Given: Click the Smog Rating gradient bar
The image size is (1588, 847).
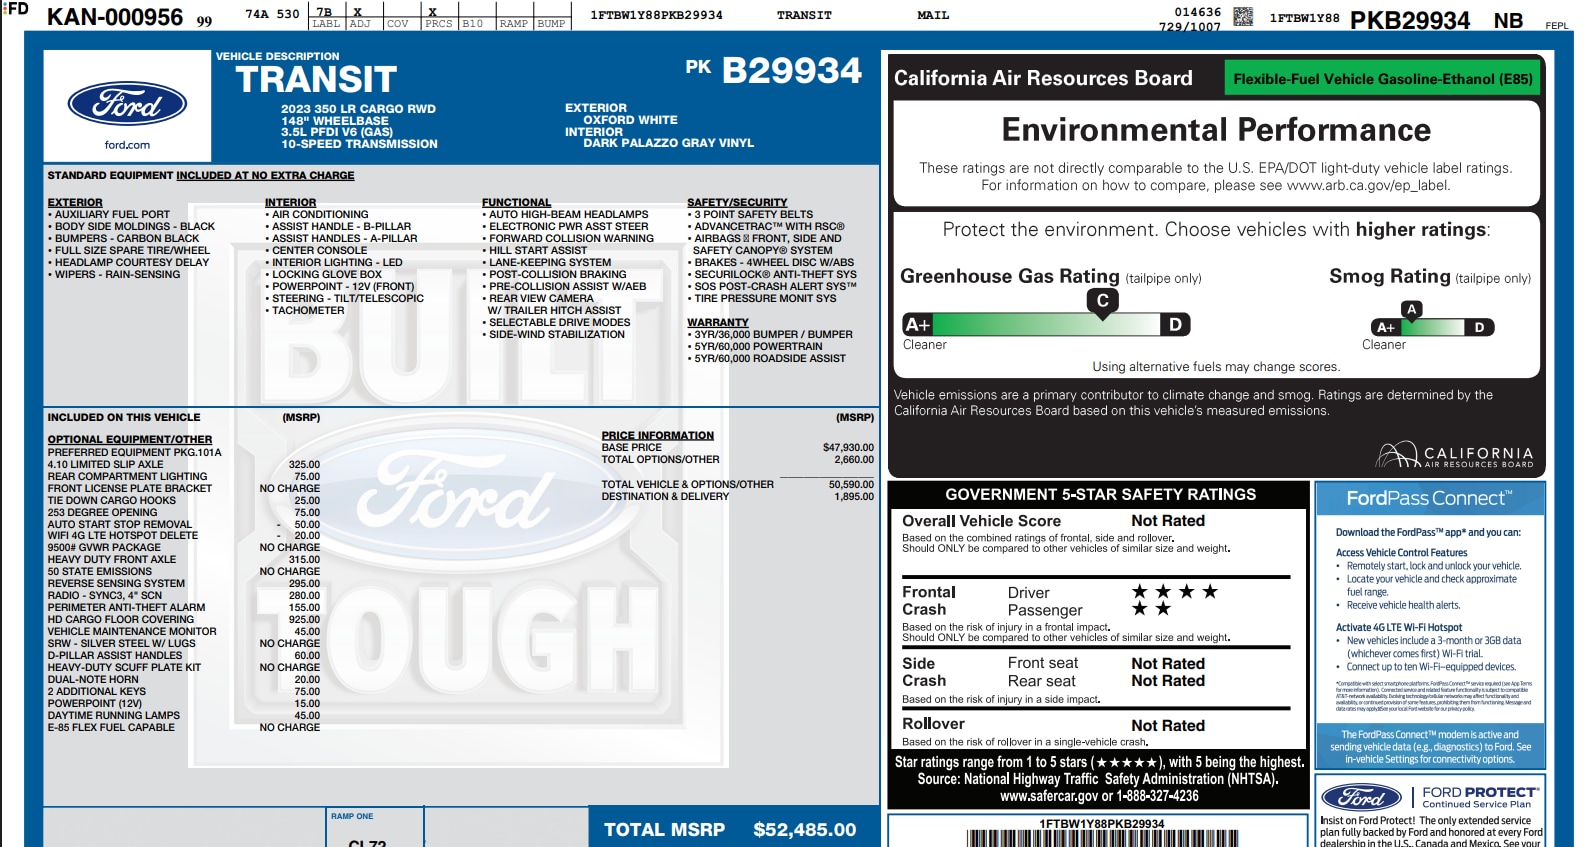Looking at the screenshot, I should coord(1432,327).
